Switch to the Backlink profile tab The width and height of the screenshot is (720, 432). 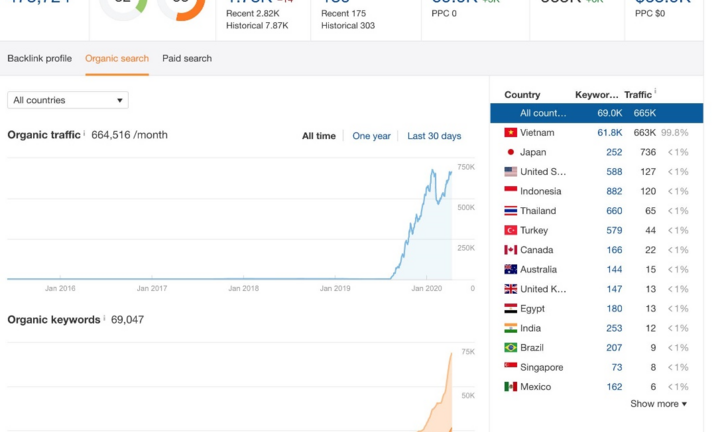coord(40,59)
